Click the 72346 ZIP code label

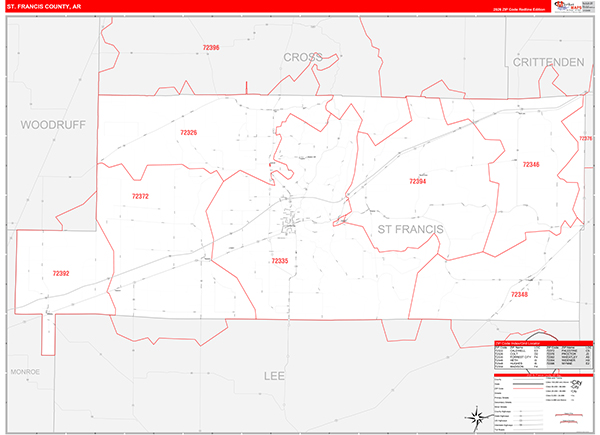point(531,165)
